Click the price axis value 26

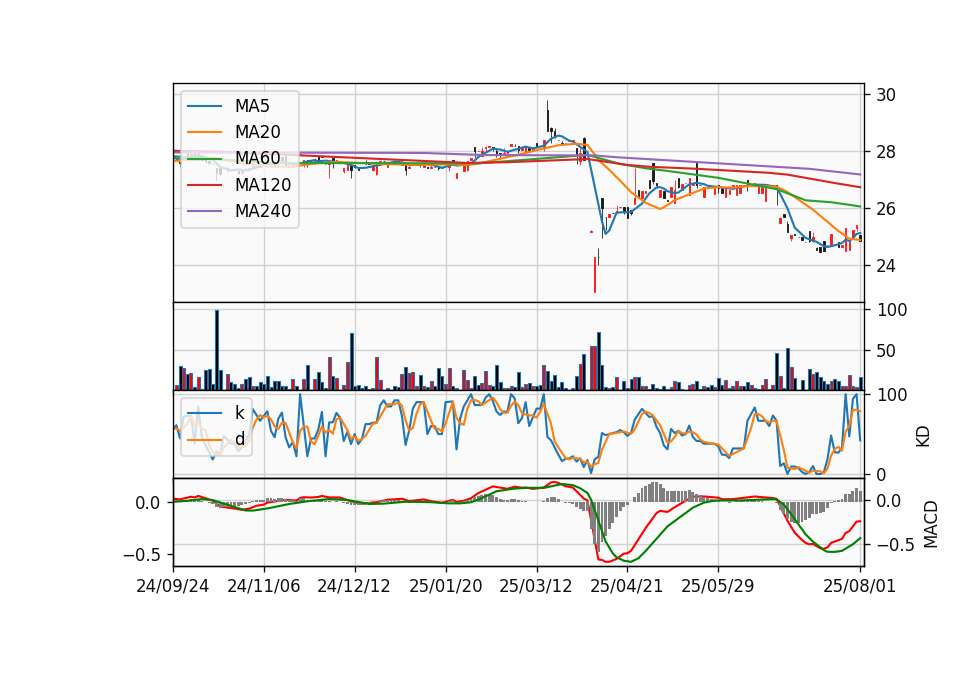886,209
